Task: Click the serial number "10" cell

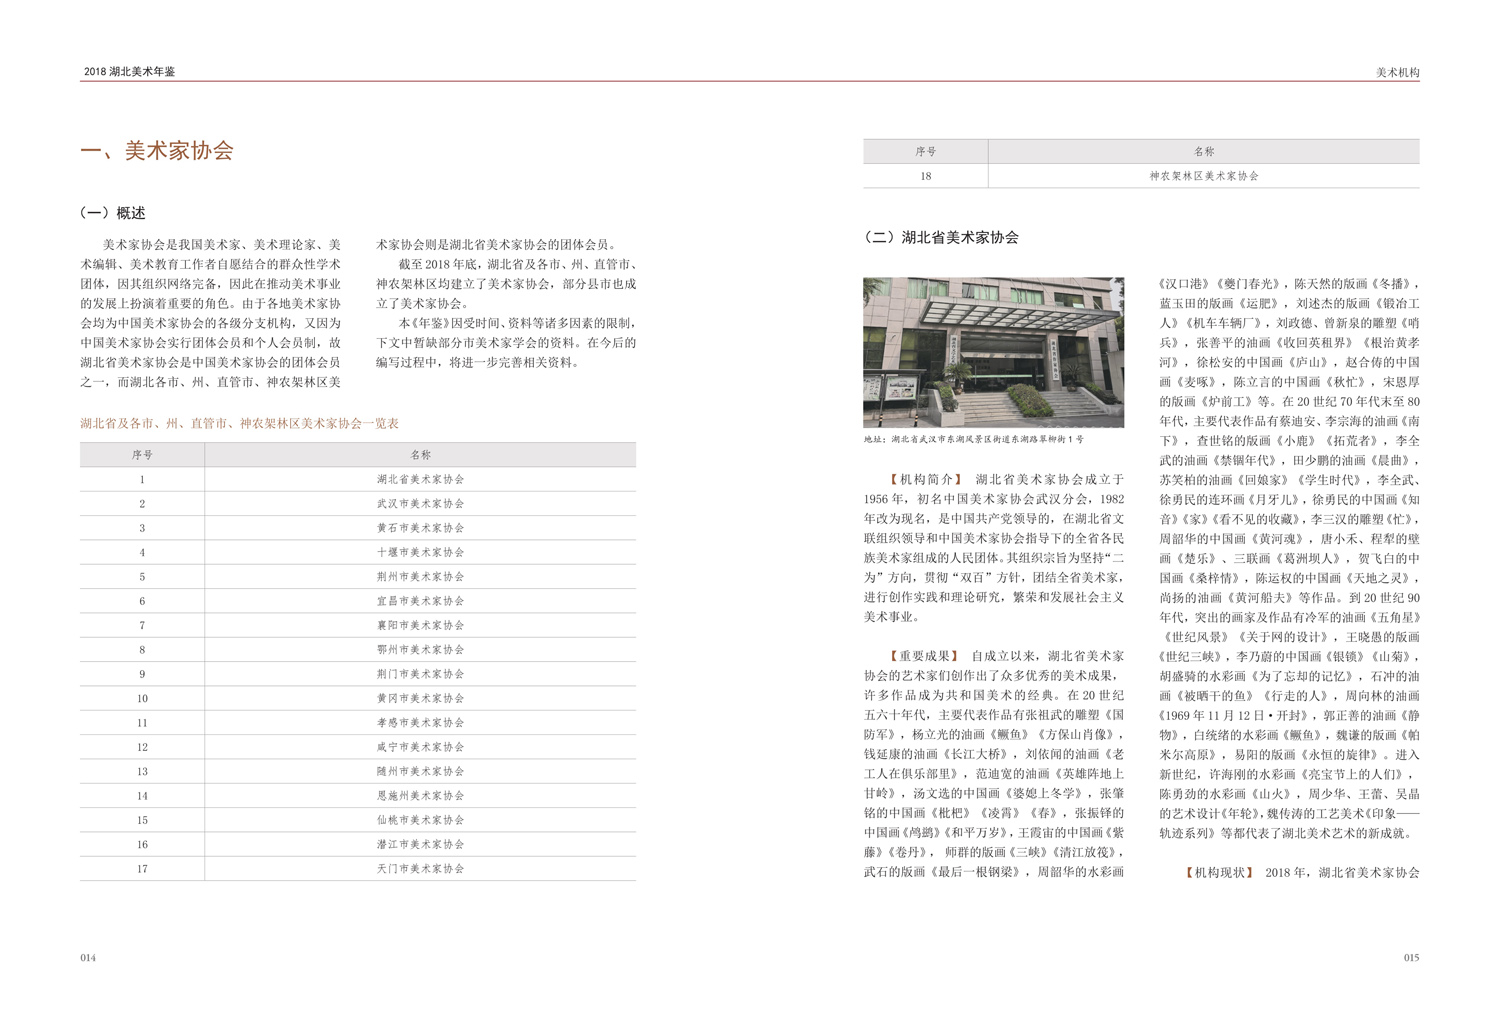Action: point(142,698)
